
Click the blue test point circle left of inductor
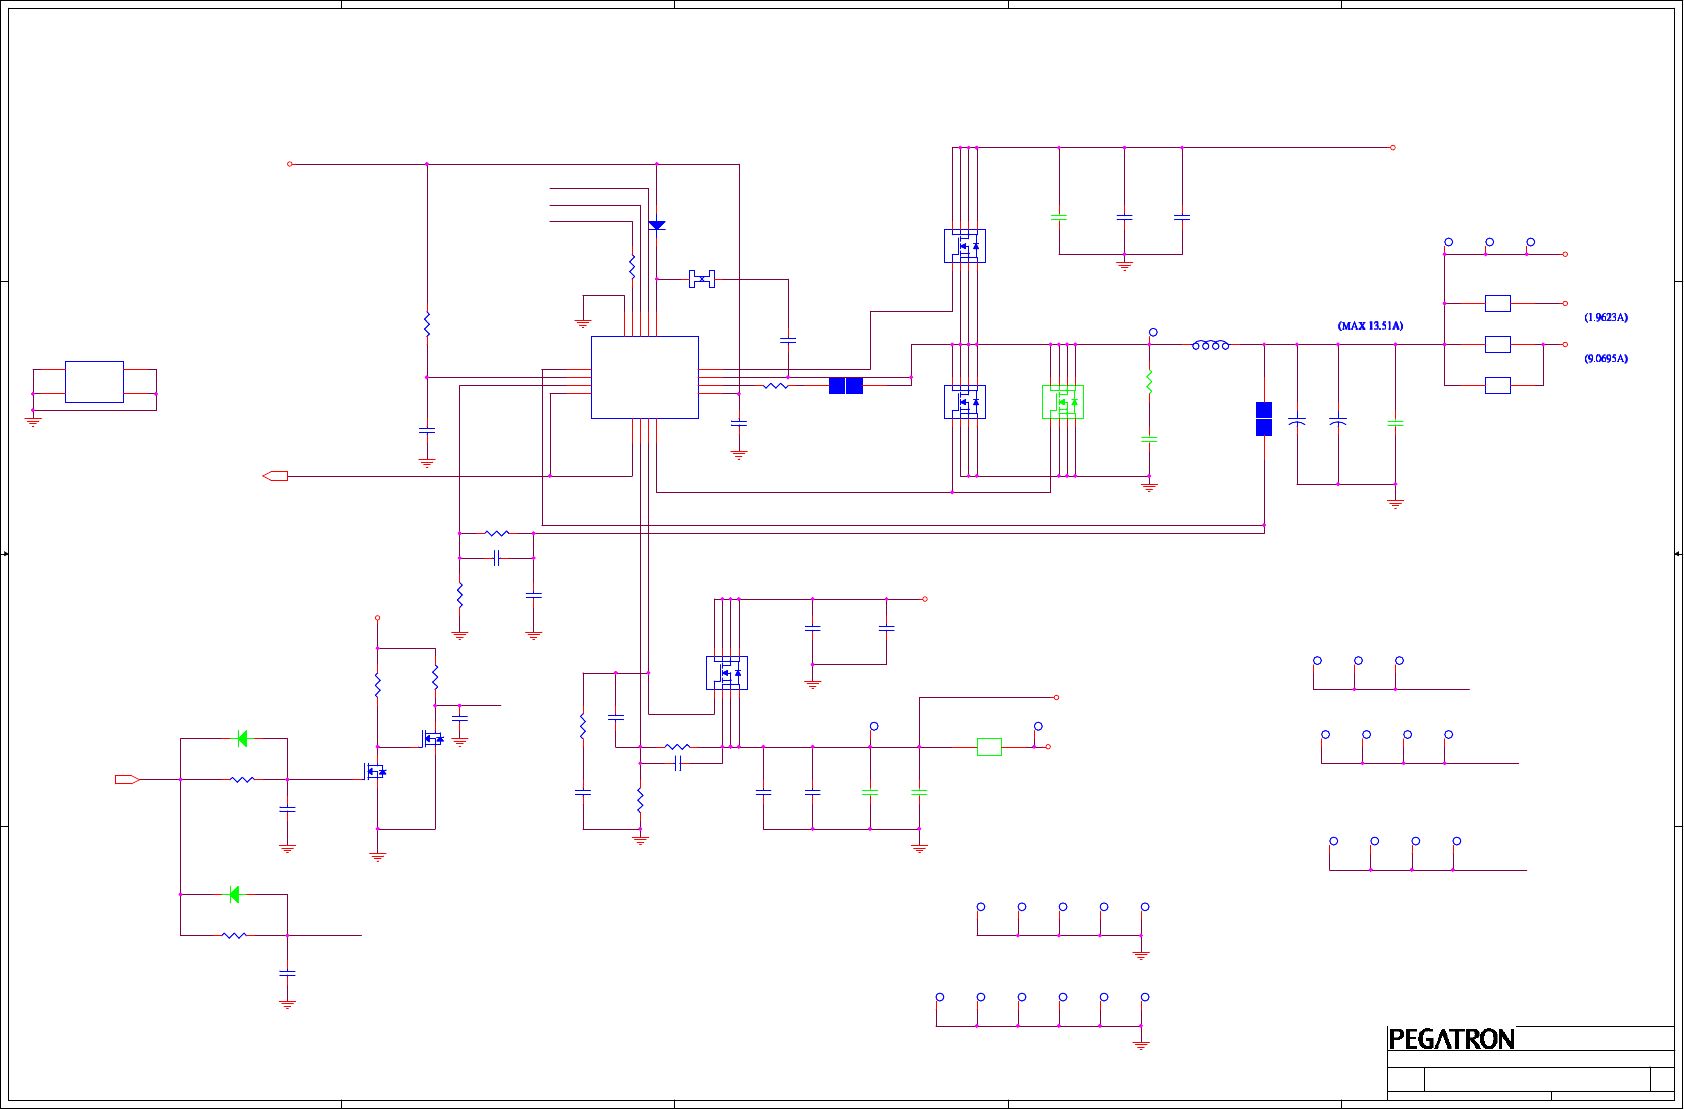pyautogui.click(x=1153, y=332)
